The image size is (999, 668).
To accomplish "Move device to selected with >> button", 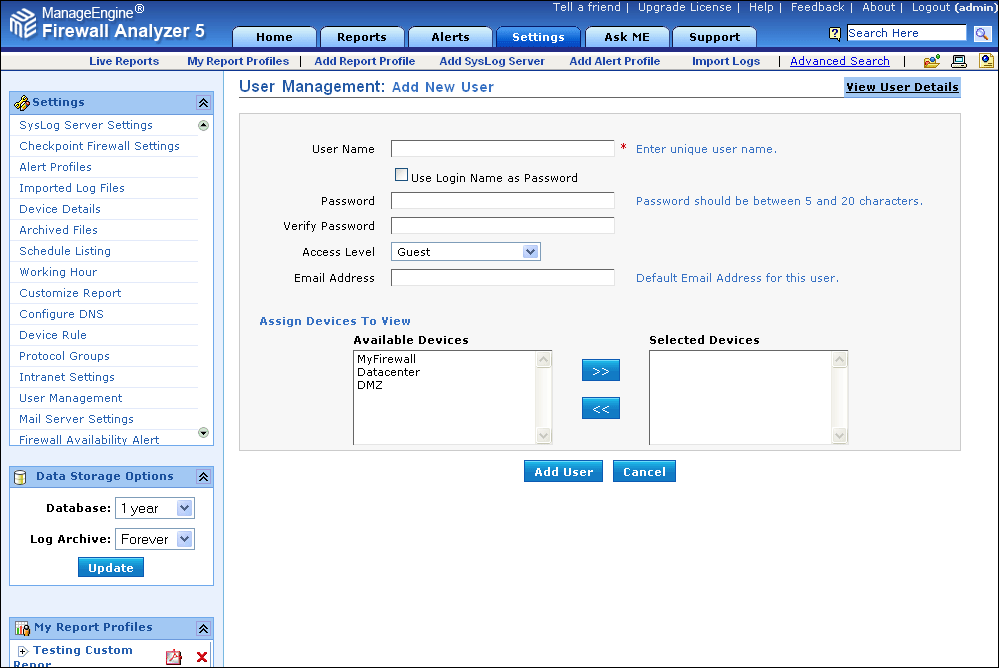I will coord(601,370).
